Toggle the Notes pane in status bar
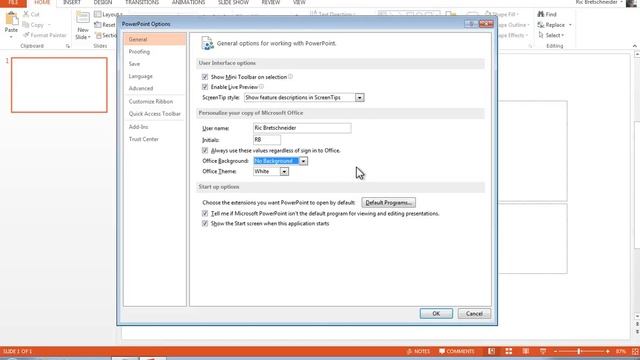This screenshot has width=640, height=360. tap(418, 351)
